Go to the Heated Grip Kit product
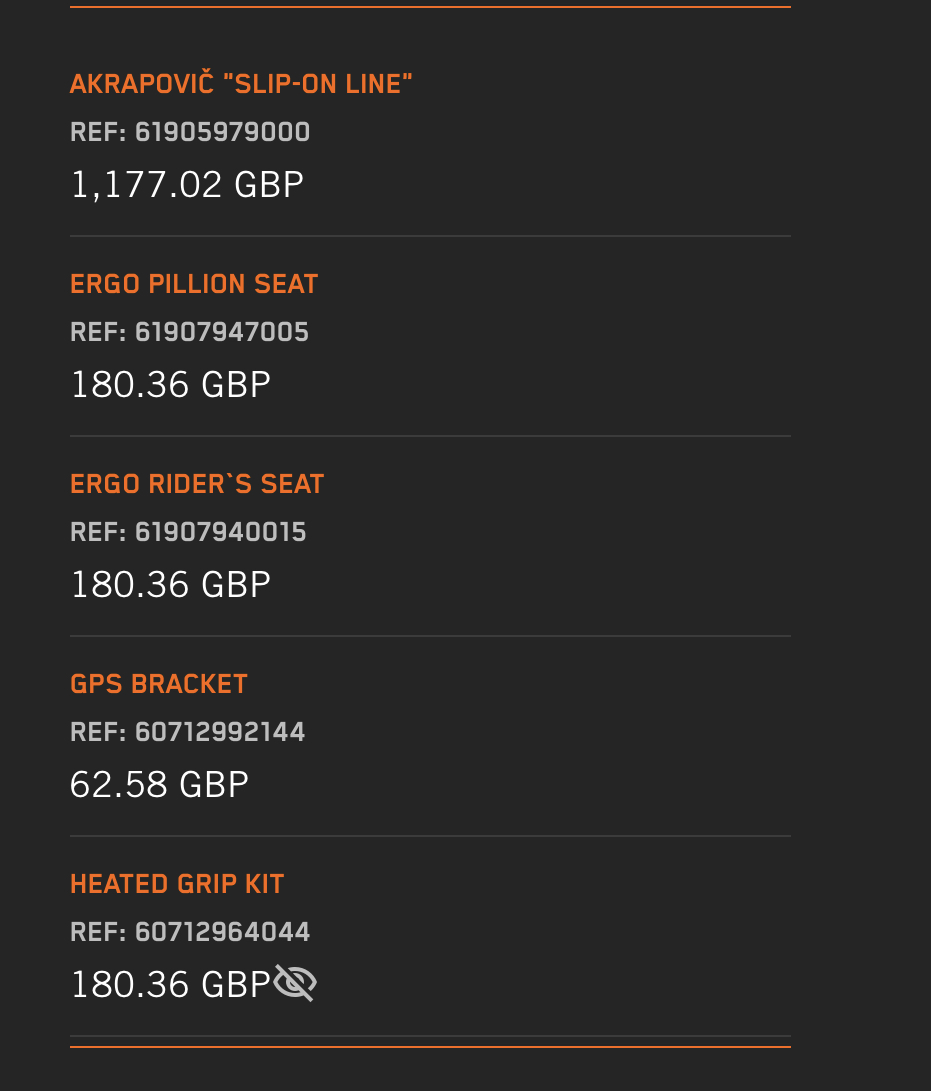Image resolution: width=931 pixels, height=1091 pixels. coord(177,884)
